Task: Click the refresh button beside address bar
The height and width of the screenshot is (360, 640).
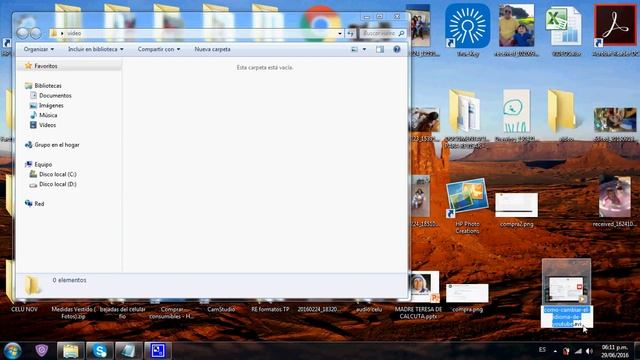Action: tap(351, 33)
